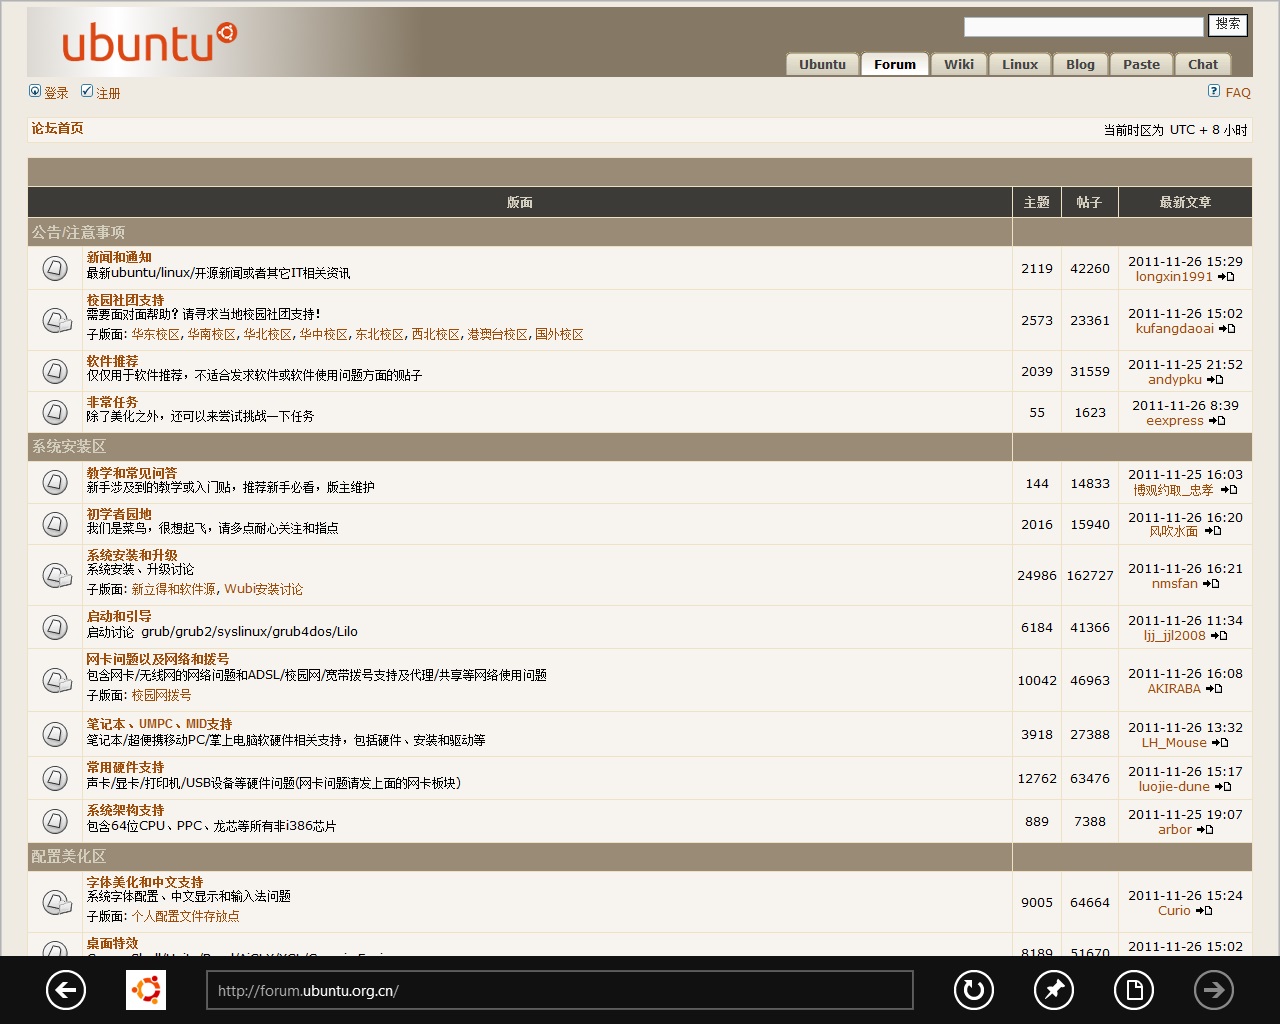Open the 配置美化区 category header

[x=68, y=856]
